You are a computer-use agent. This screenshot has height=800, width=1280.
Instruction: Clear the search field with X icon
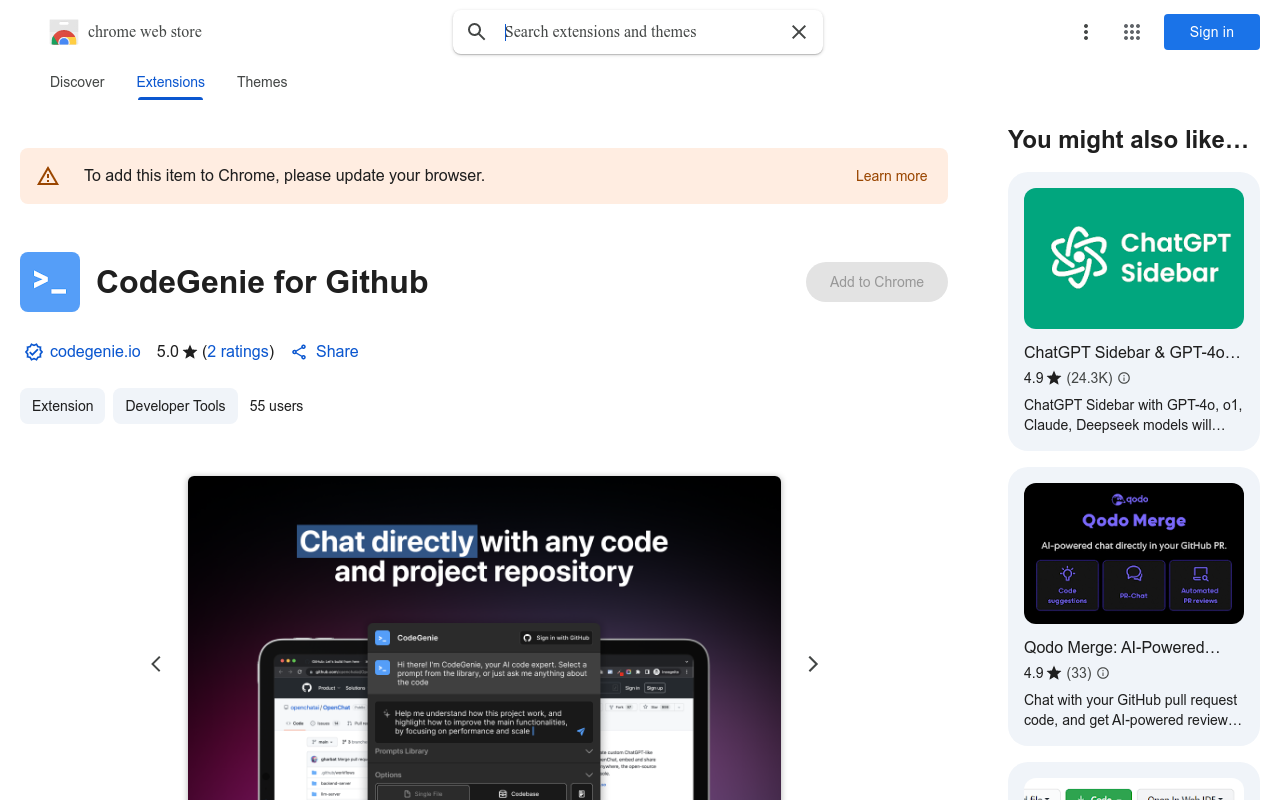pyautogui.click(x=799, y=32)
